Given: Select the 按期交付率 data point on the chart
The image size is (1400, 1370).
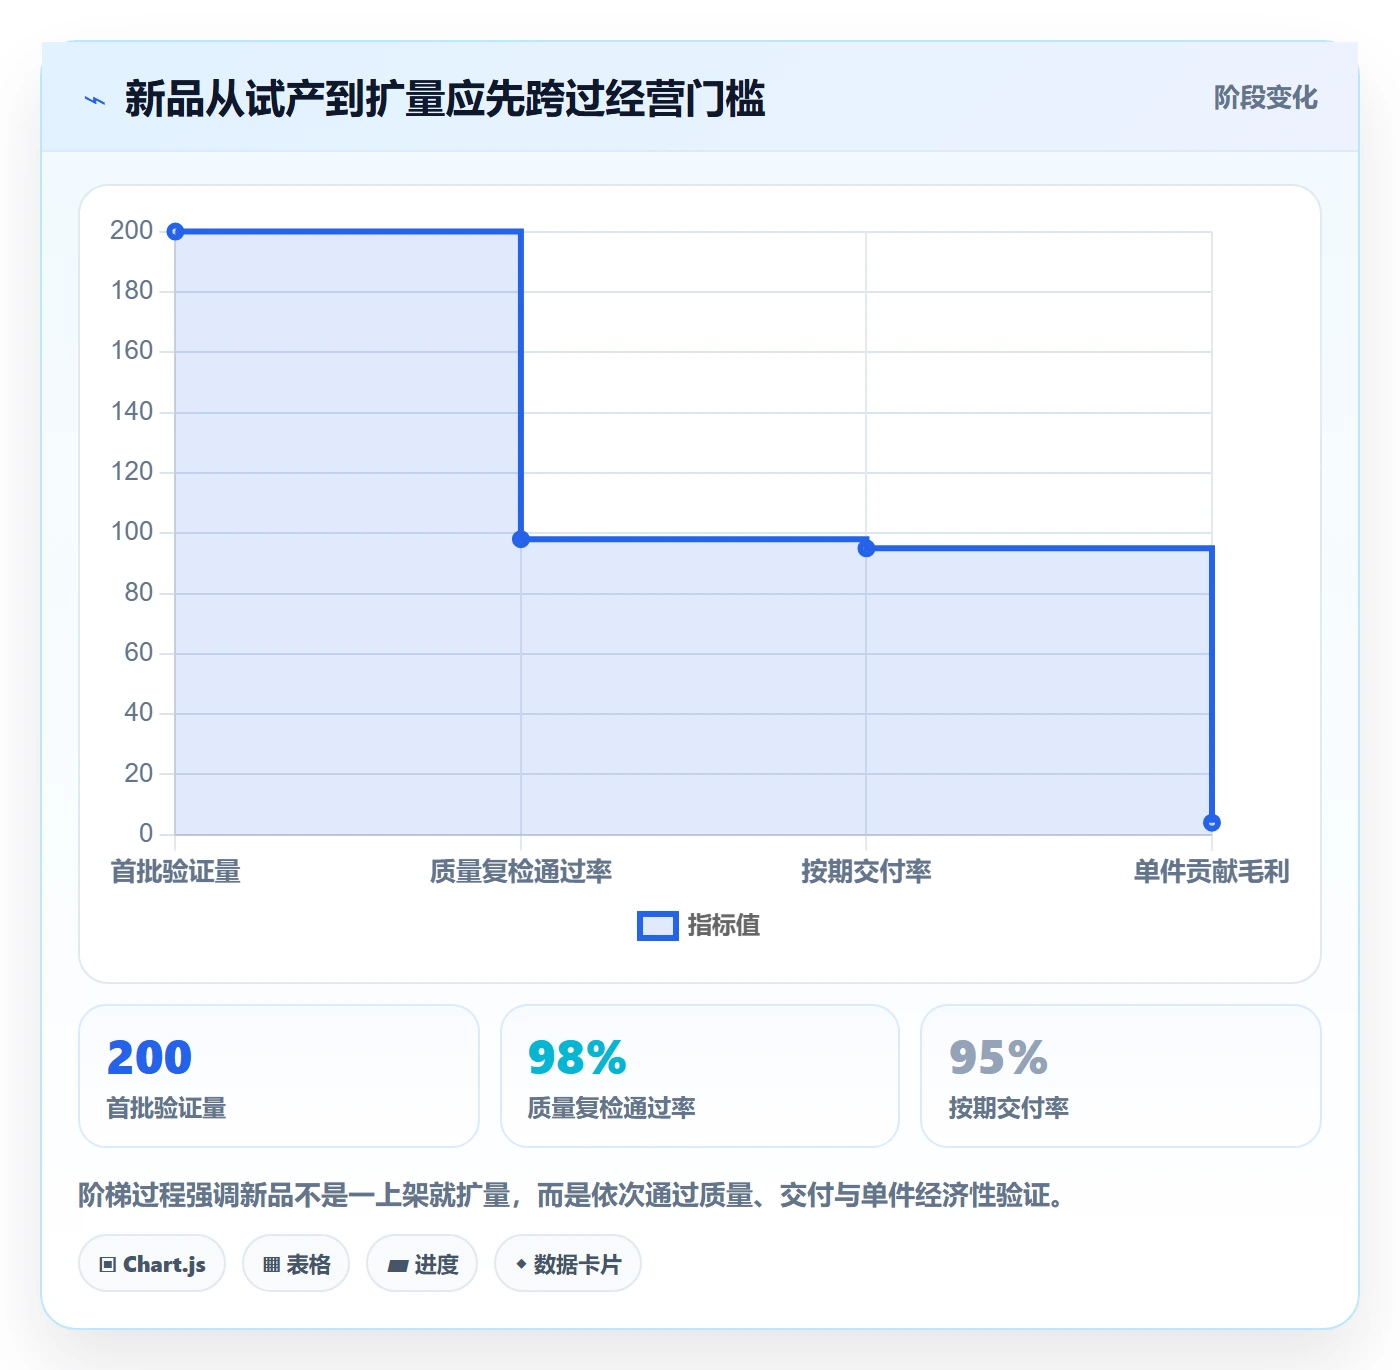Looking at the screenshot, I should (866, 548).
